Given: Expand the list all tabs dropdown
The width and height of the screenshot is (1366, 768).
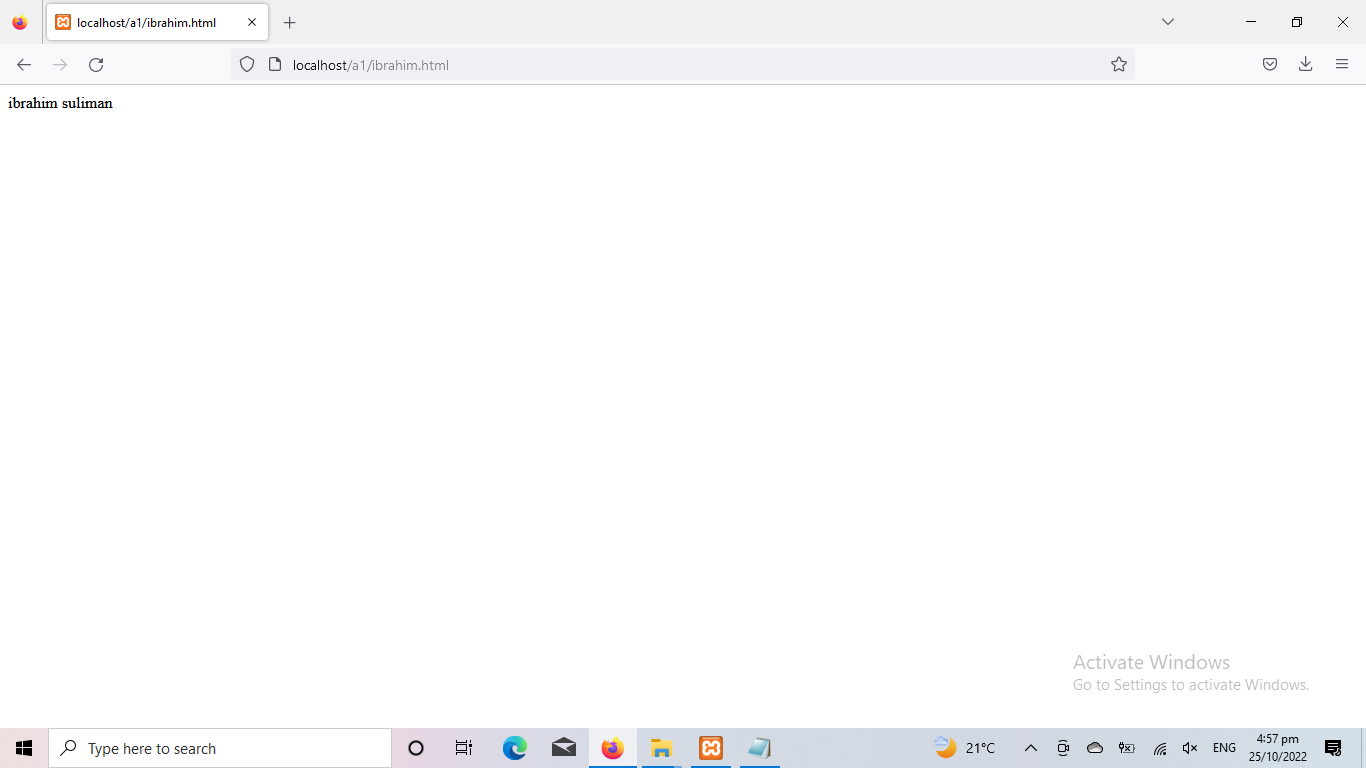Looking at the screenshot, I should click(x=1168, y=22).
